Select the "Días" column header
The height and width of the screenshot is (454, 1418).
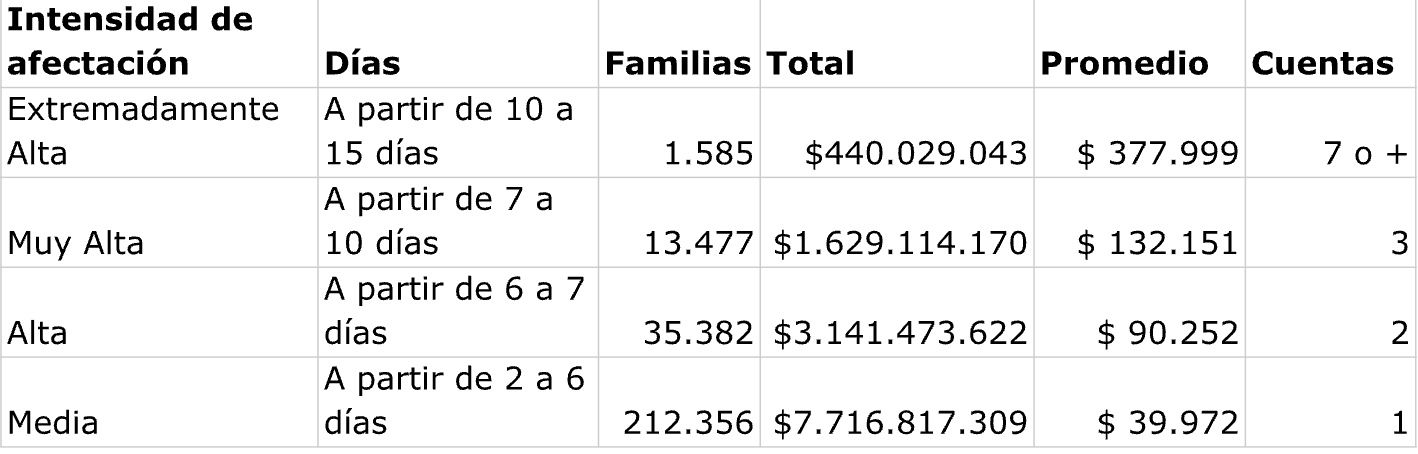361,64
